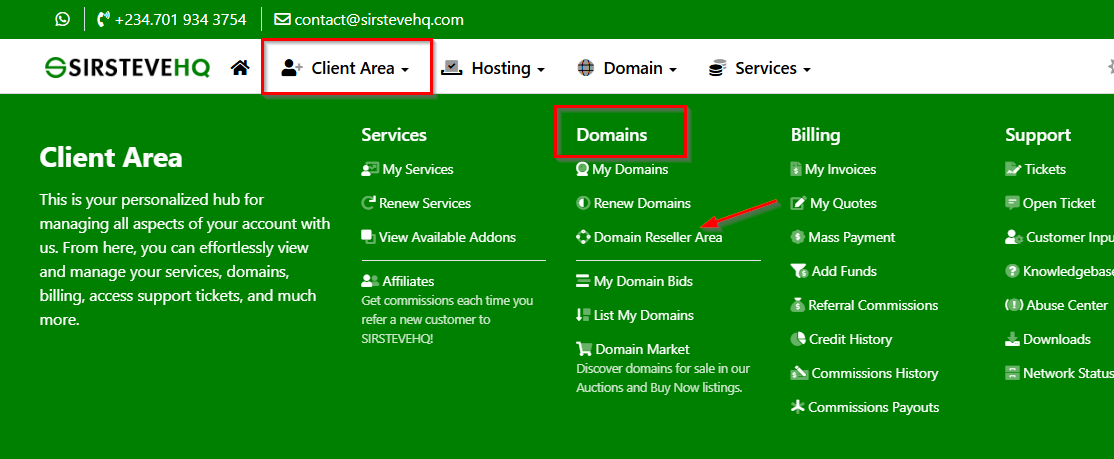View Credit History link

click(850, 340)
